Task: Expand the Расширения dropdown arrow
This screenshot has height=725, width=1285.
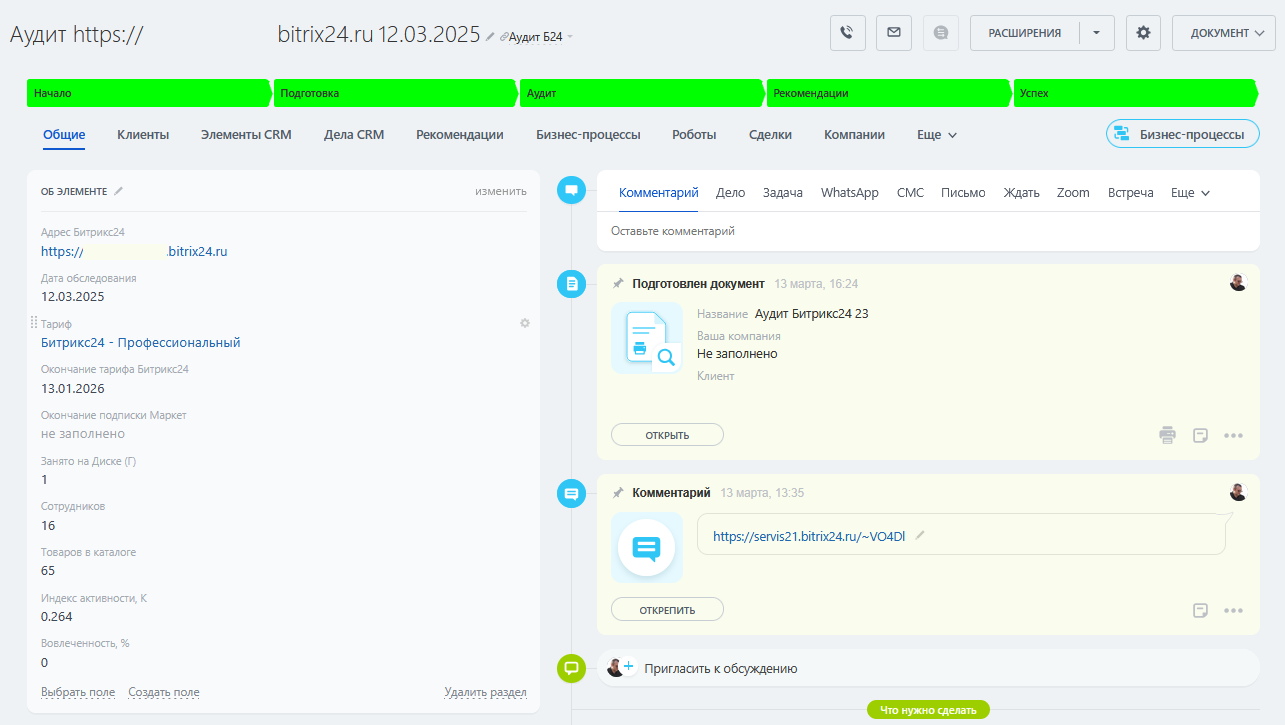Action: click(x=1096, y=32)
